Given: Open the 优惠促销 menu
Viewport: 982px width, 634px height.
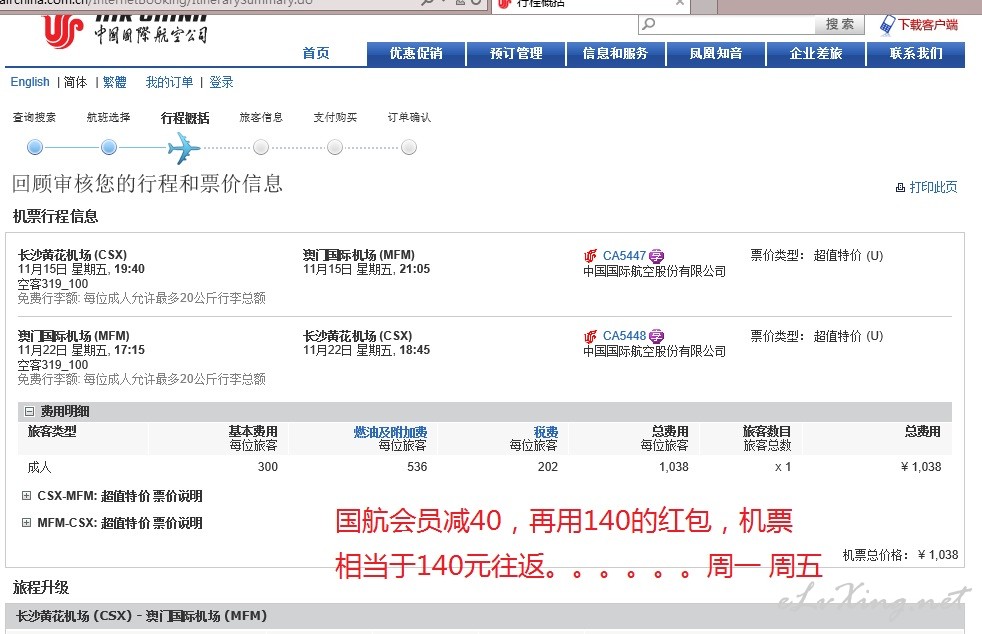Looking at the screenshot, I should (416, 54).
